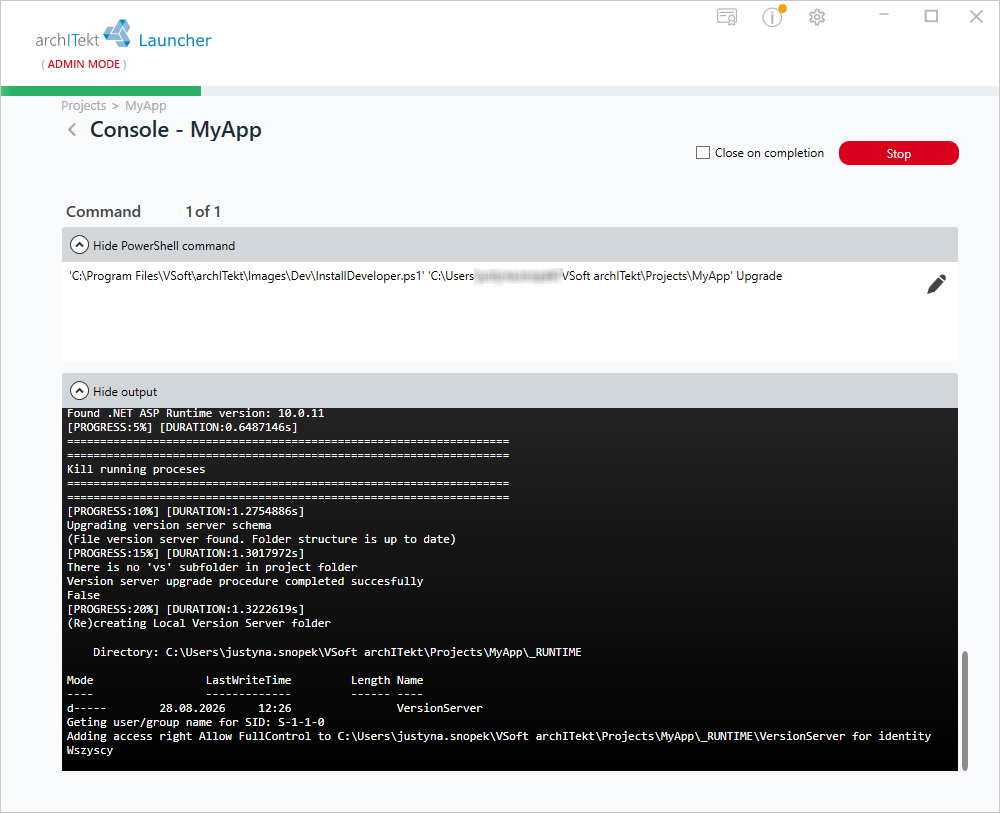Click the 'Kill running proceses' output line
This screenshot has width=1000, height=813.
point(136,469)
